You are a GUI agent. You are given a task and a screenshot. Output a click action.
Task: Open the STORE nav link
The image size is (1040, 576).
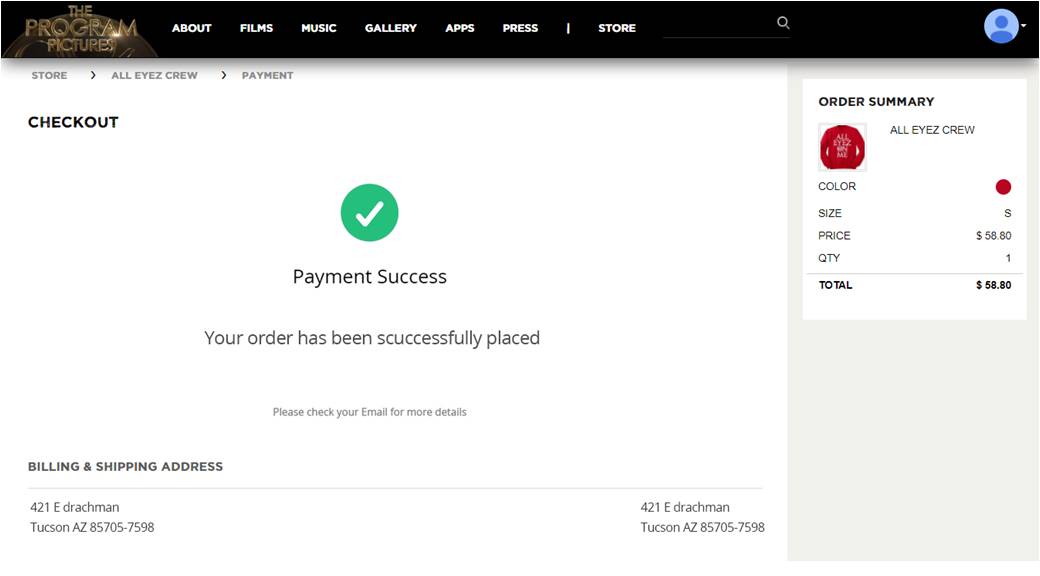617,28
